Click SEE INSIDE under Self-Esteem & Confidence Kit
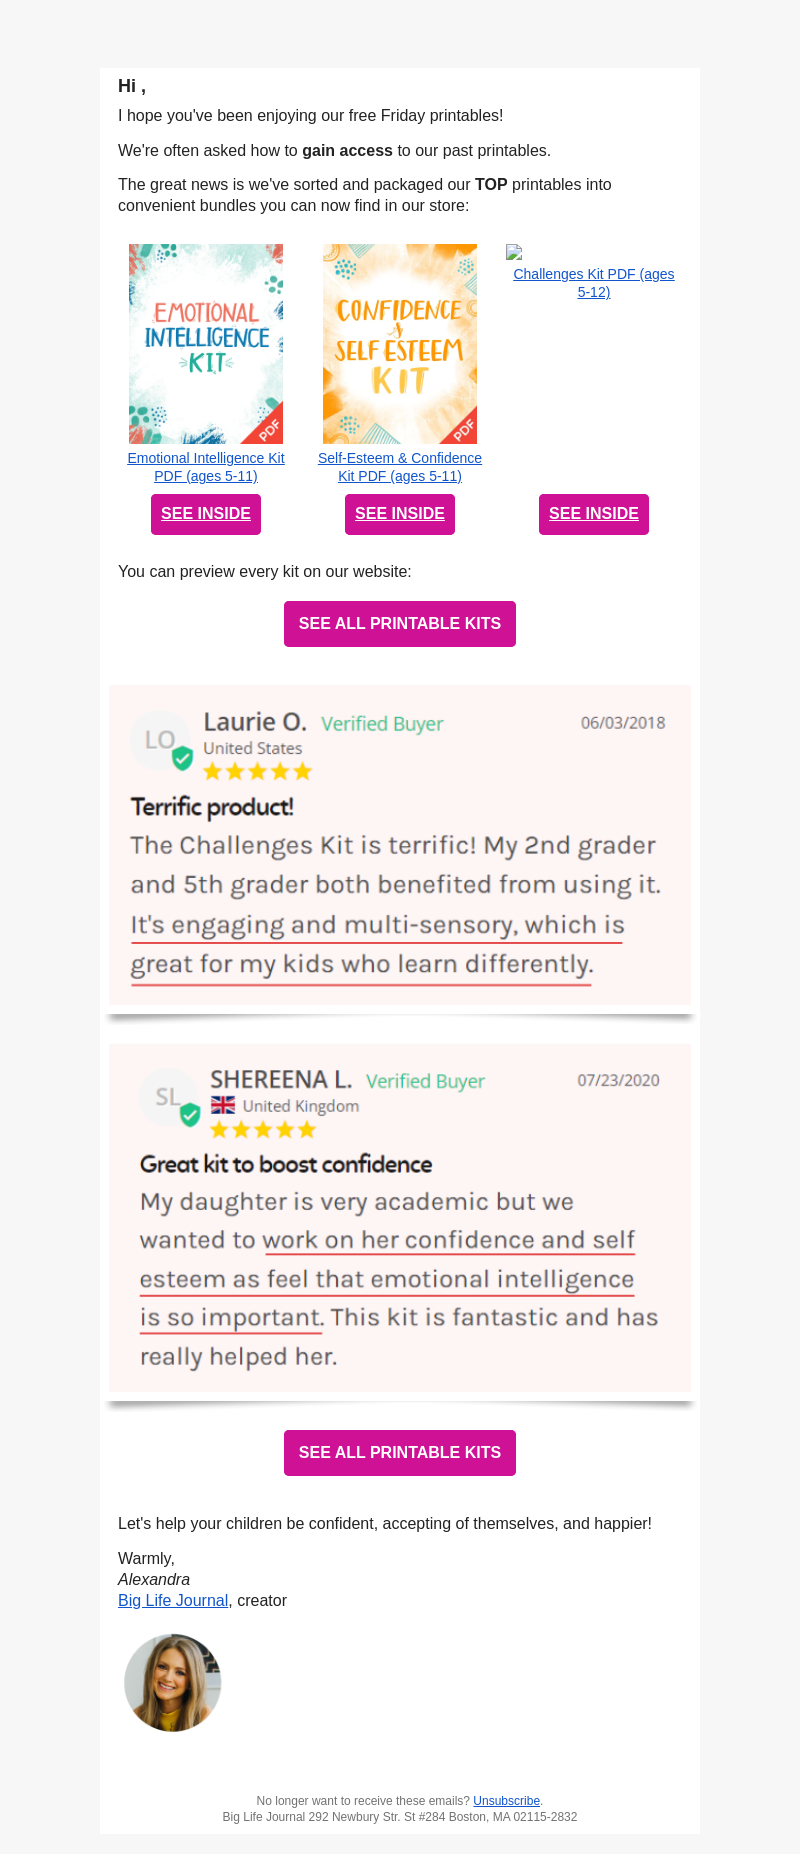This screenshot has width=800, height=1854. point(400,514)
